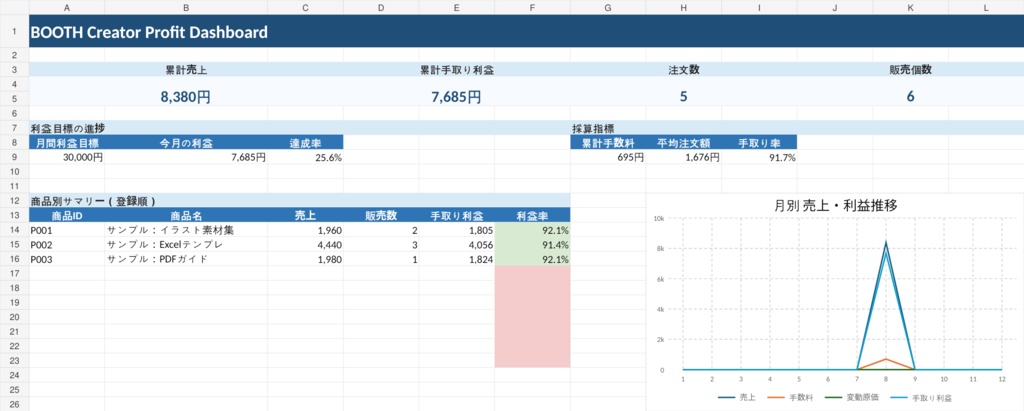Click column header E
This screenshot has height=411, width=1024.
456,7
